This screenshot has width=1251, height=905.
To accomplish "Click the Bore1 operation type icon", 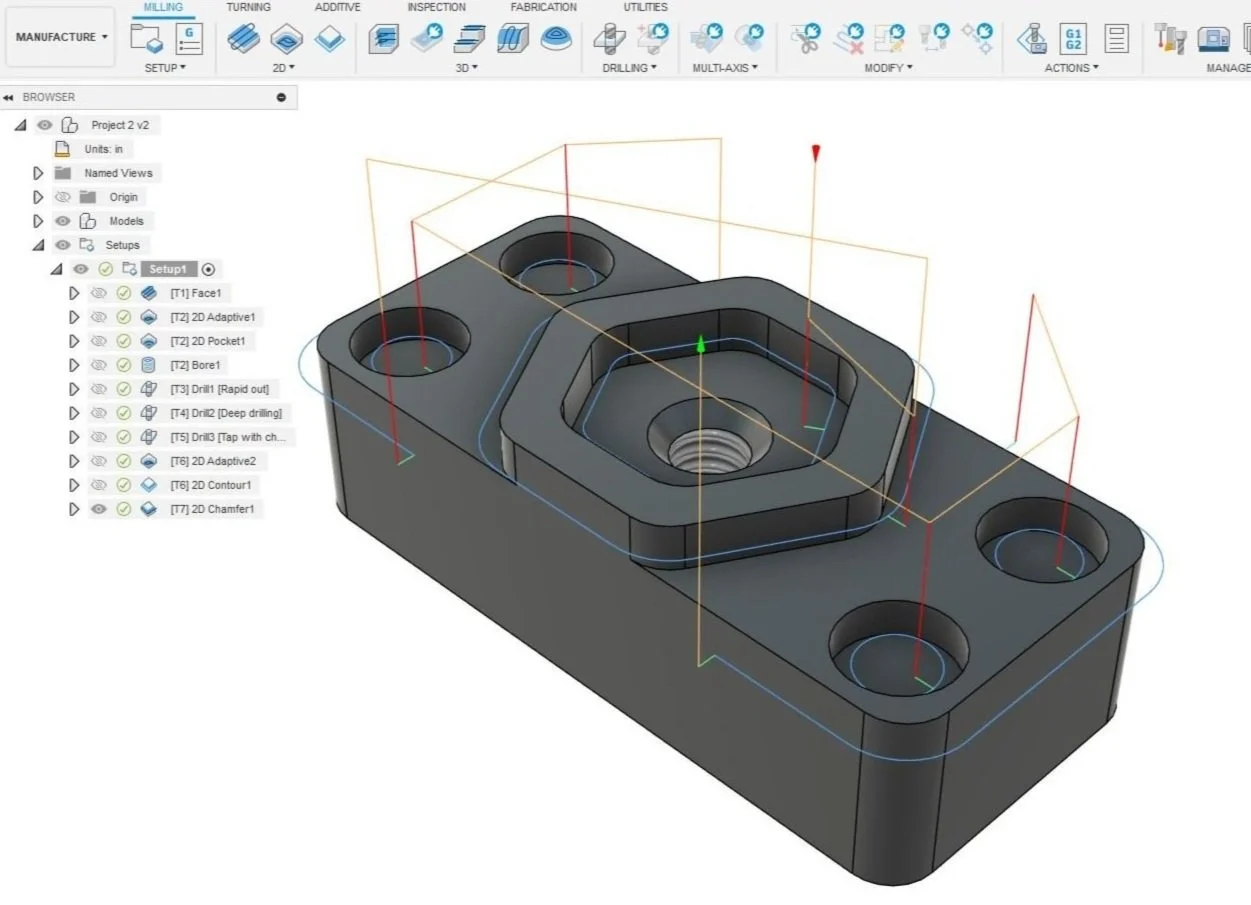I will pyautogui.click(x=149, y=365).
